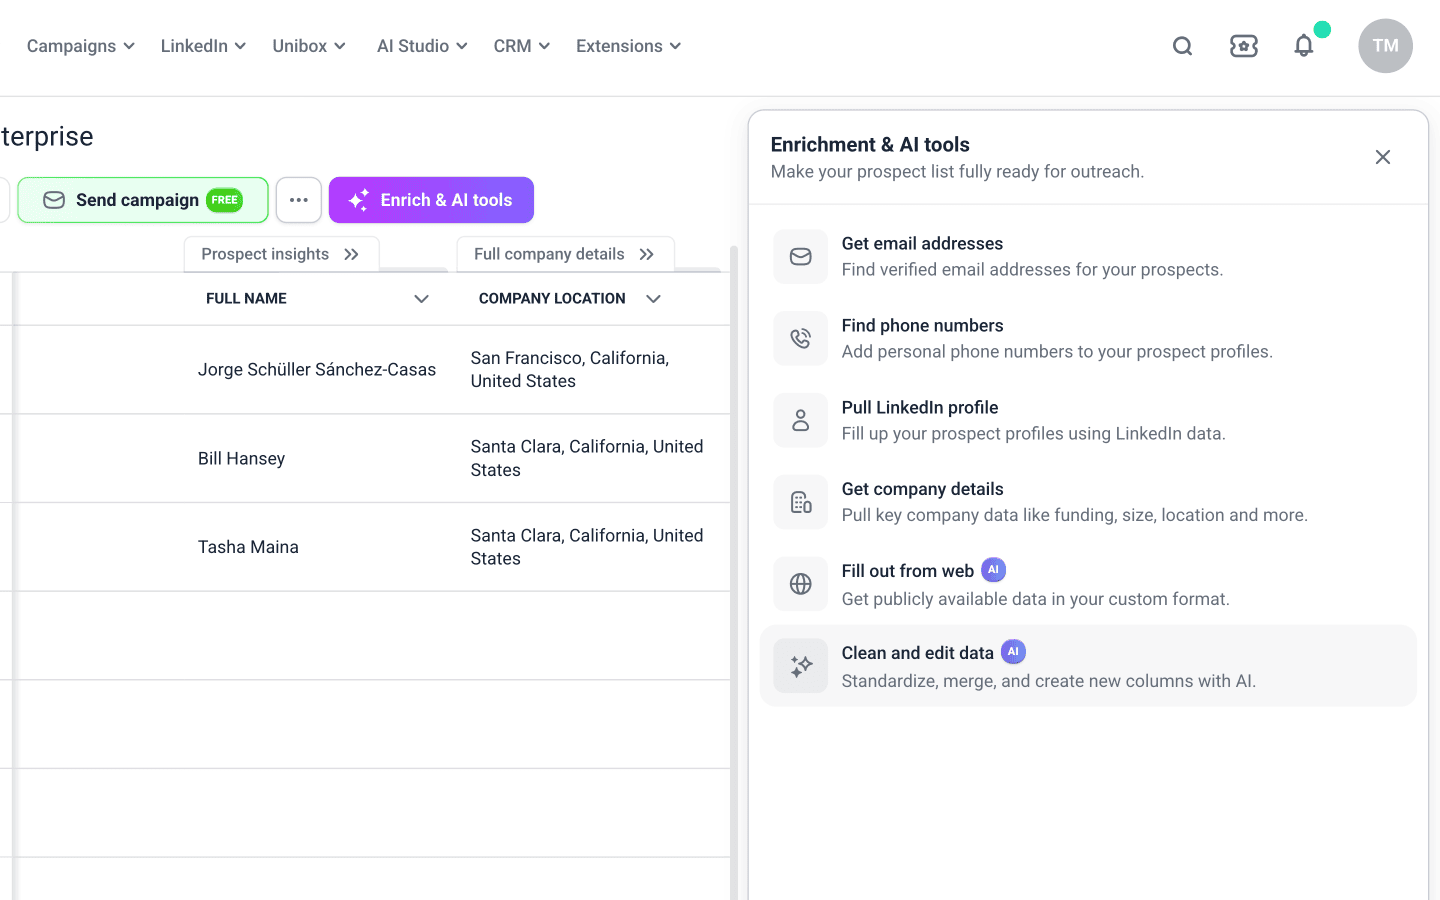
Task: Click the FREE badge on Send campaign
Action: coord(225,200)
